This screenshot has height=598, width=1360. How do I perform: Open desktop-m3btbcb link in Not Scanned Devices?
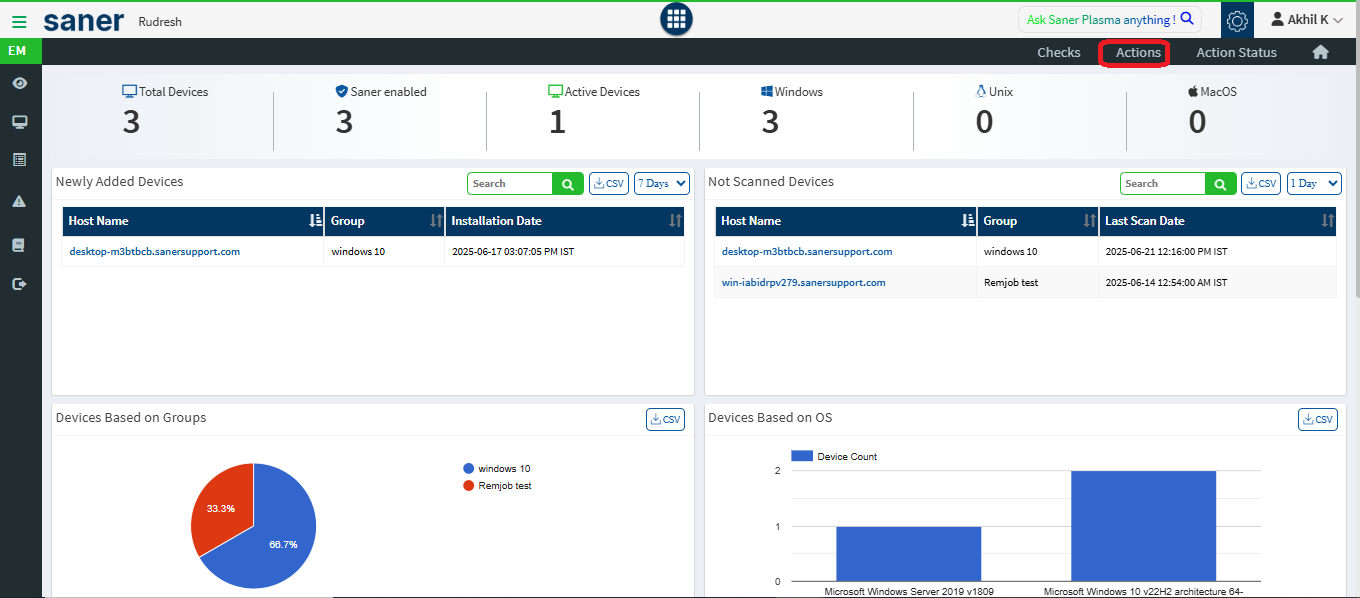click(807, 251)
